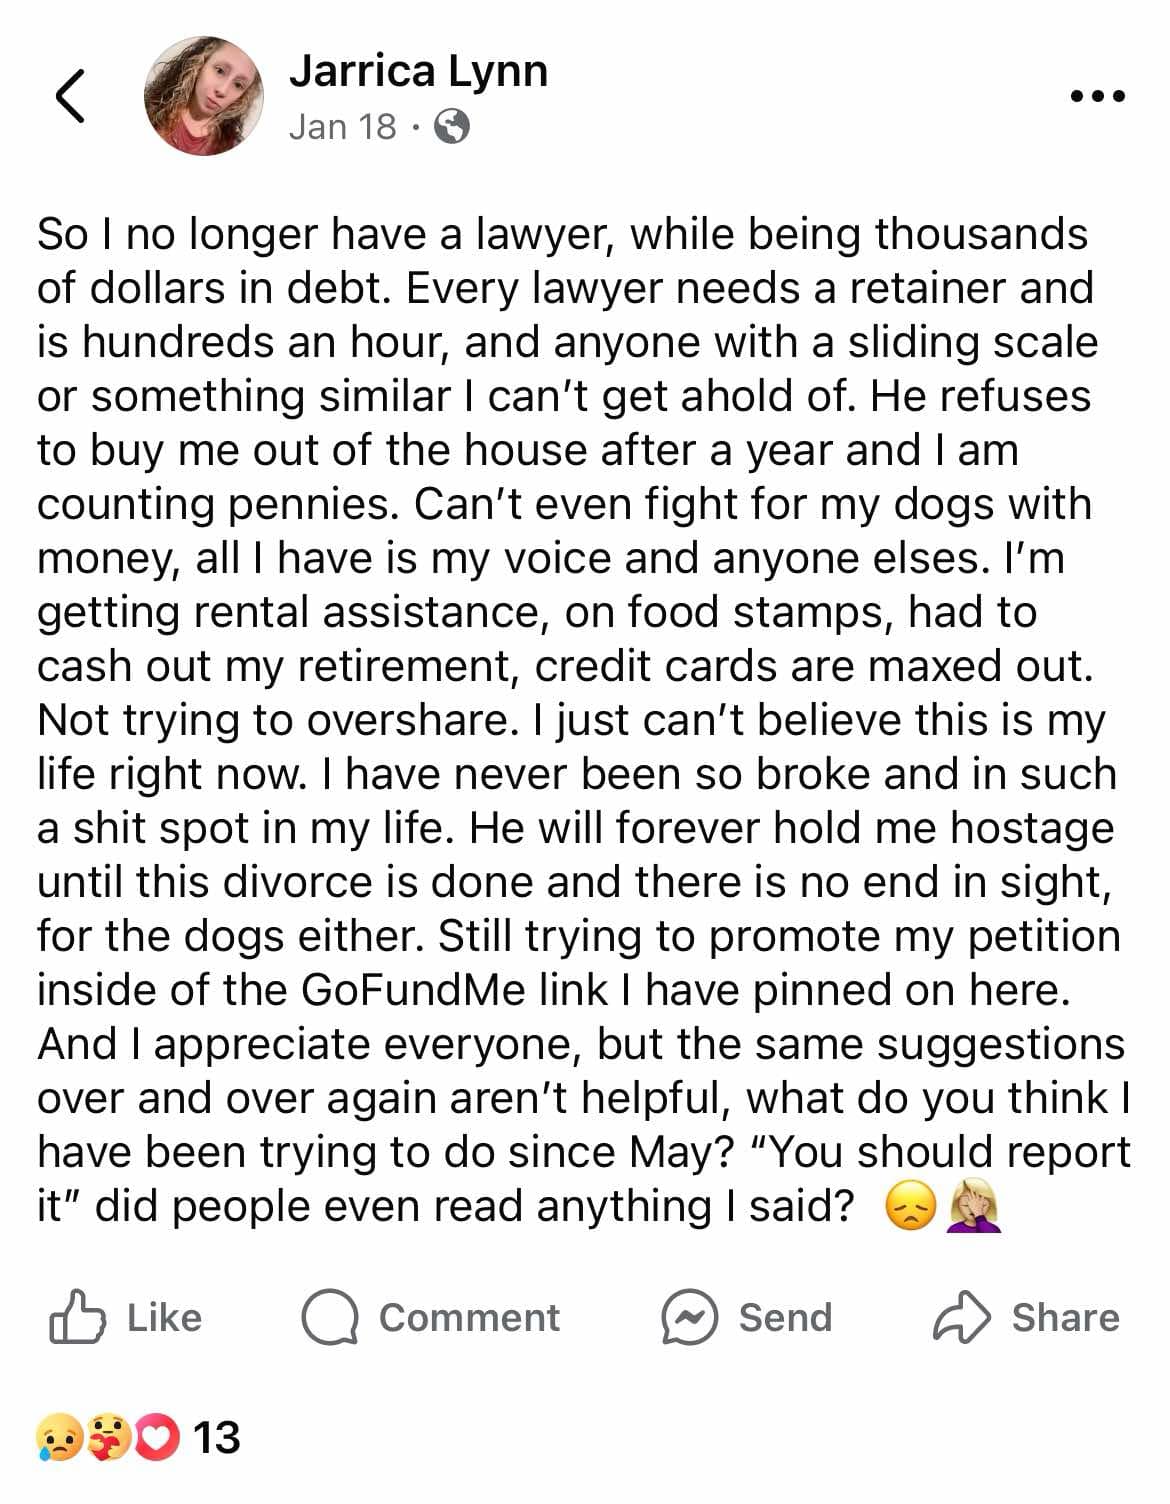Open the list of 13 reactions
1170x1504 pixels.
tap(217, 1438)
